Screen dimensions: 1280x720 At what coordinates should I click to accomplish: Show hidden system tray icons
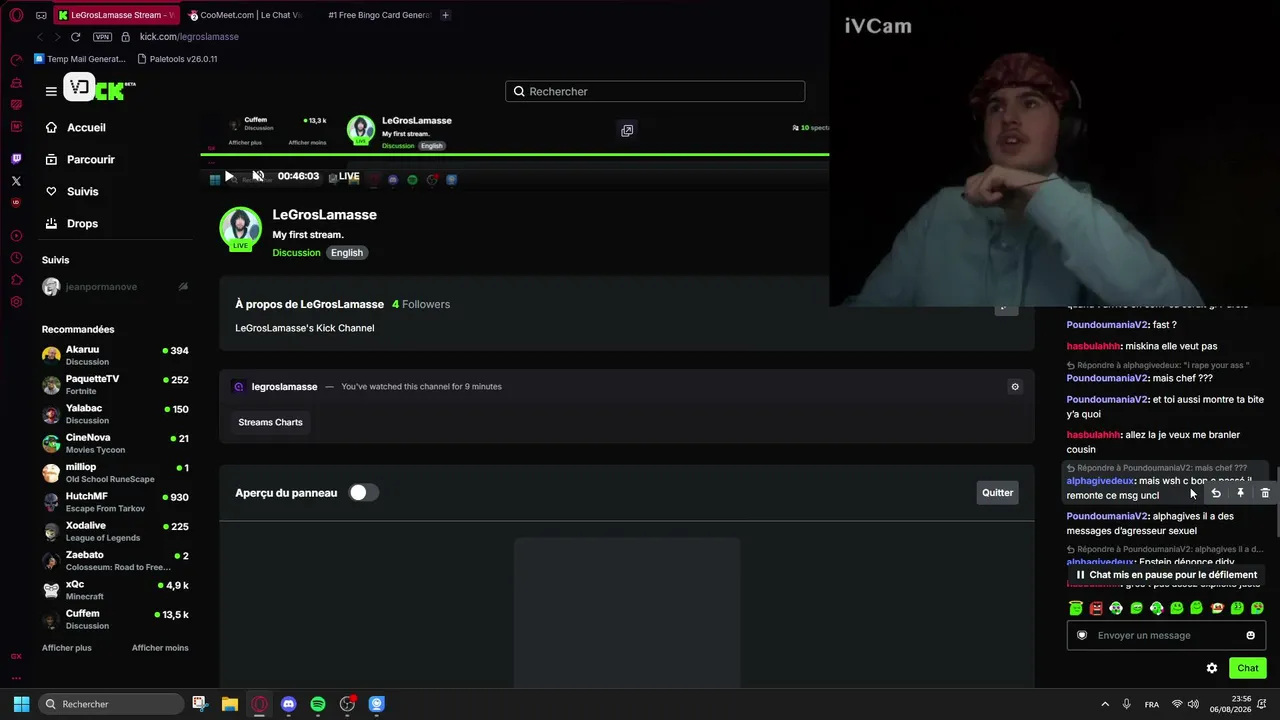click(x=1105, y=704)
